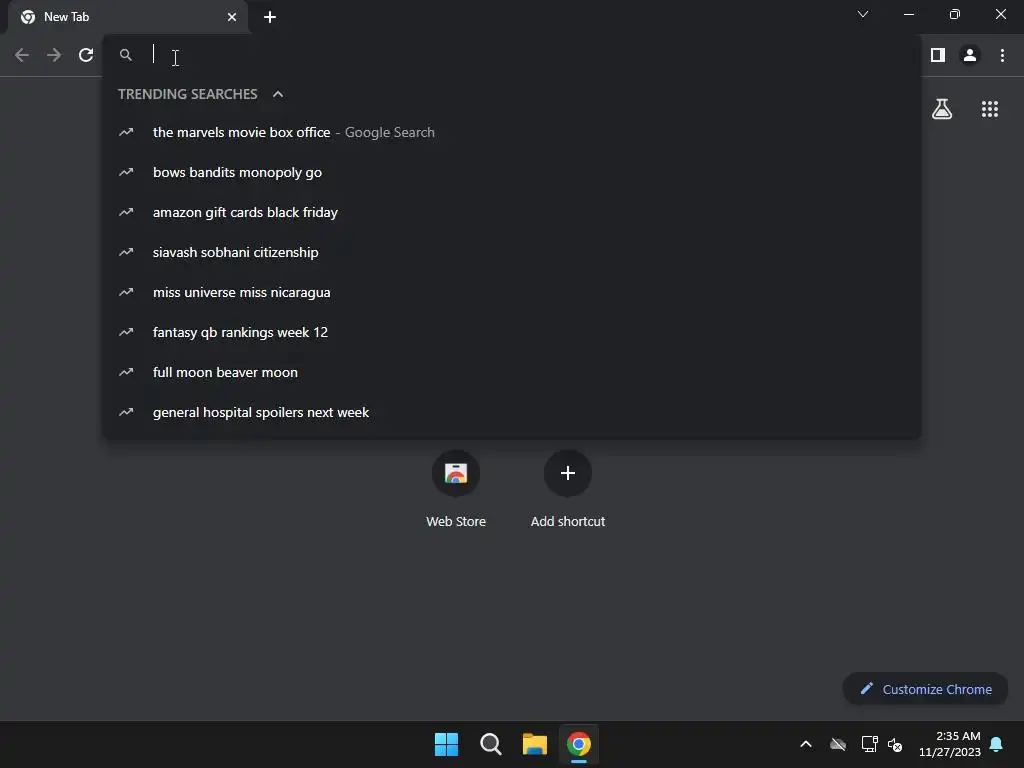Open the Web Store shortcut
This screenshot has width=1024, height=768.
tap(456, 490)
